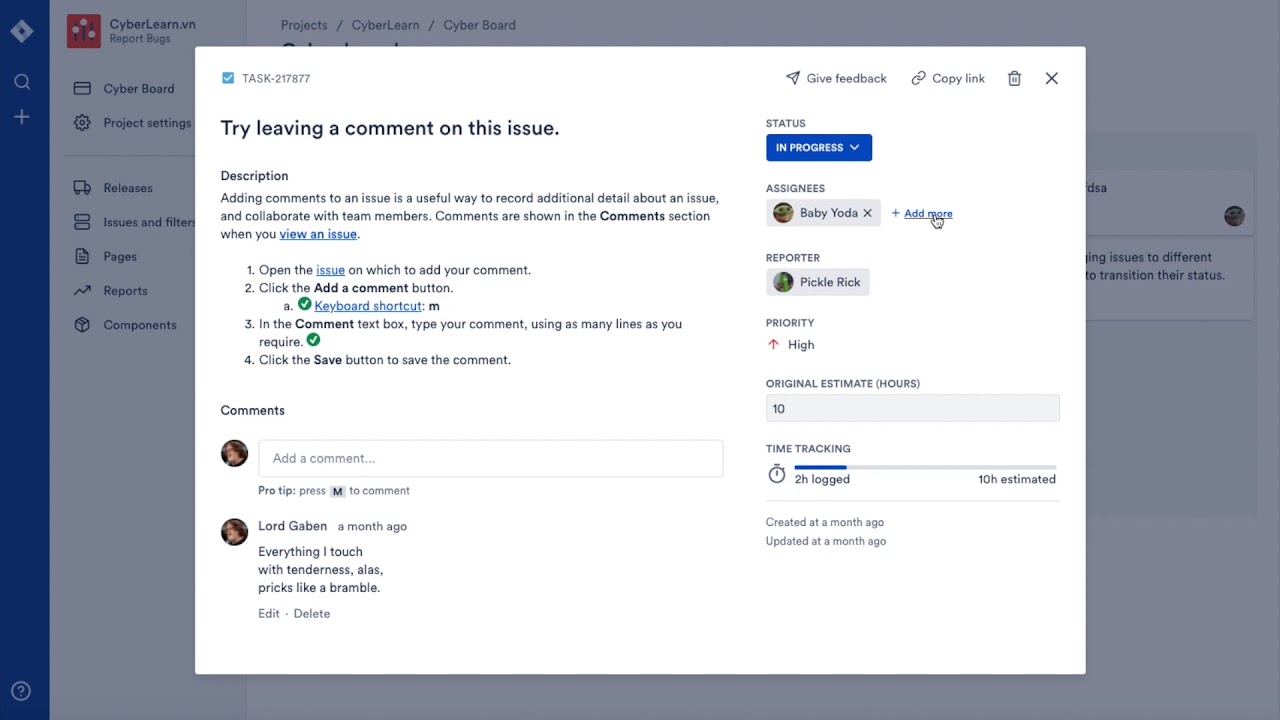Delete the Lord Gaben comment
1280x720 pixels.
click(x=311, y=613)
